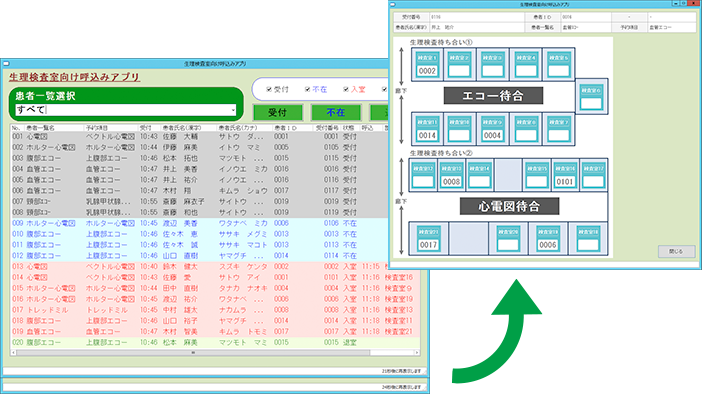Screen dimensions: 702x394
Task: Select examination room 13 tile showing 0008
Action: [x=451, y=175]
